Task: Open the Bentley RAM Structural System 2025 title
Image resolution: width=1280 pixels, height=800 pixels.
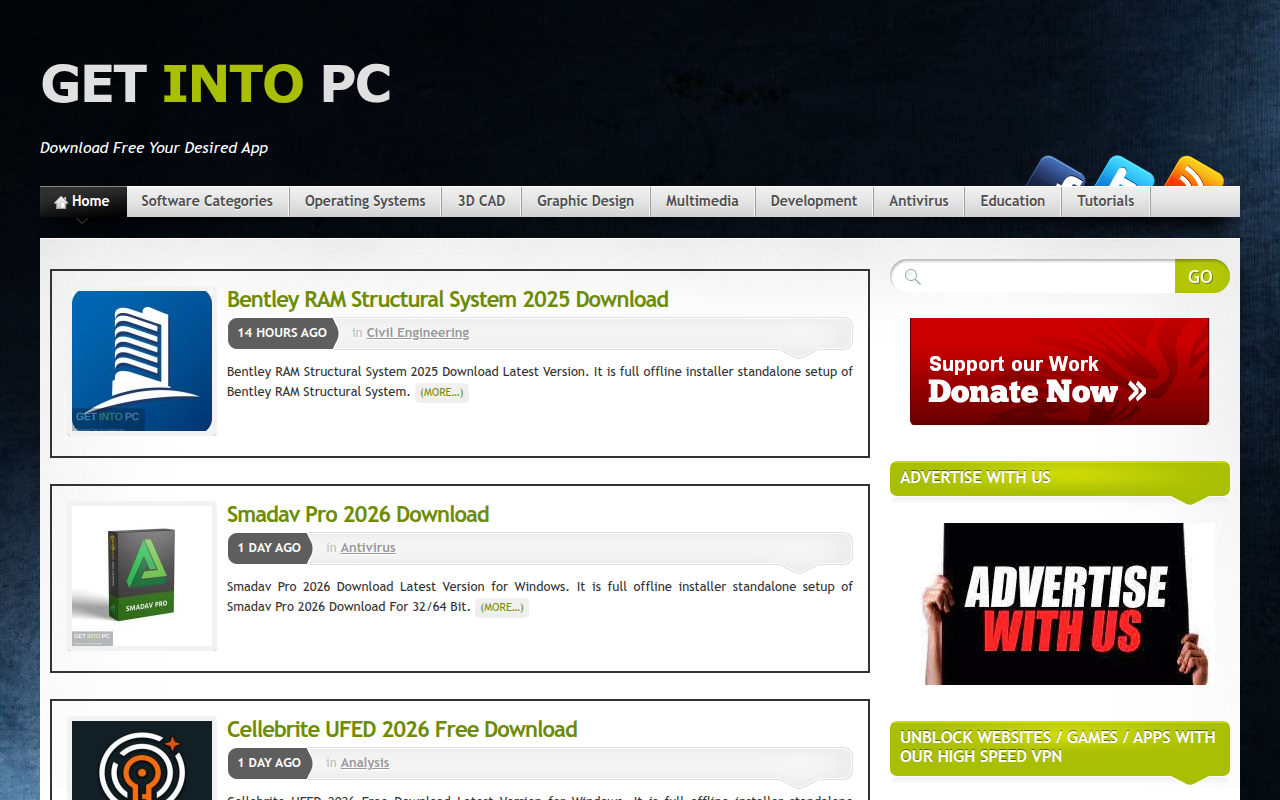Action: click(448, 299)
